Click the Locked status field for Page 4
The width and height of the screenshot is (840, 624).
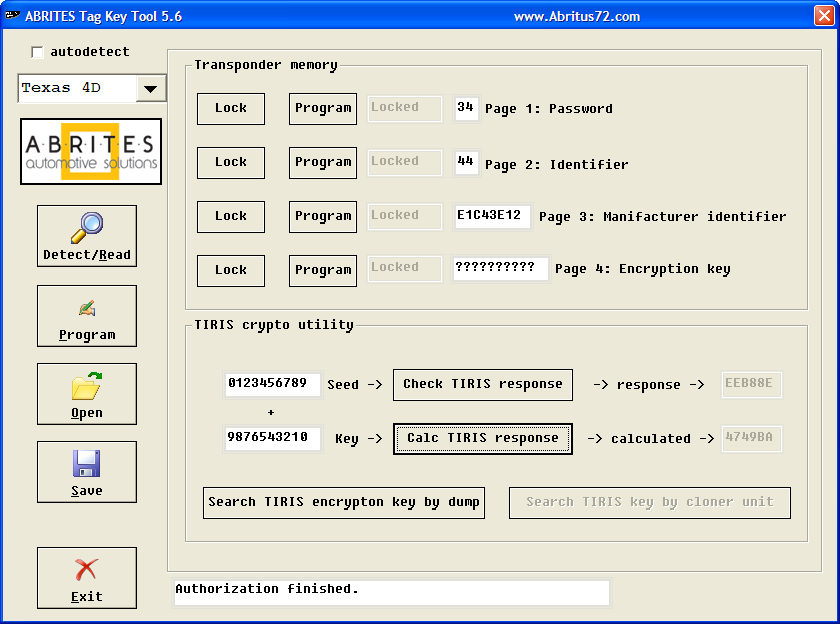[405, 268]
